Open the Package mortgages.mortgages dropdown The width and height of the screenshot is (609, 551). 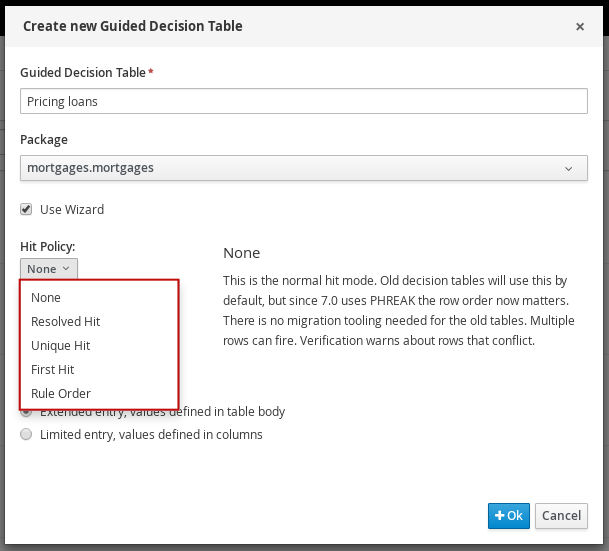tap(303, 168)
